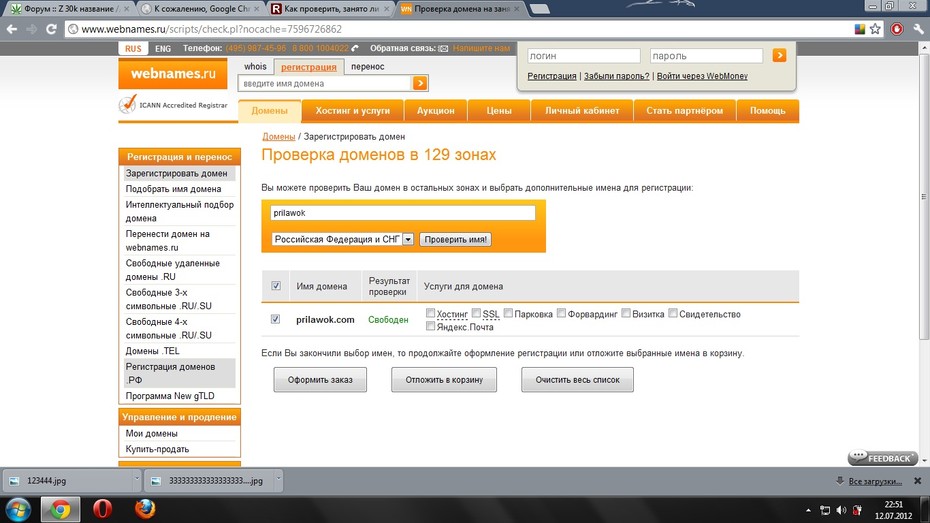The width and height of the screenshot is (930, 523).
Task: Toggle select-all checkbox in table header
Action: pyautogui.click(x=276, y=286)
